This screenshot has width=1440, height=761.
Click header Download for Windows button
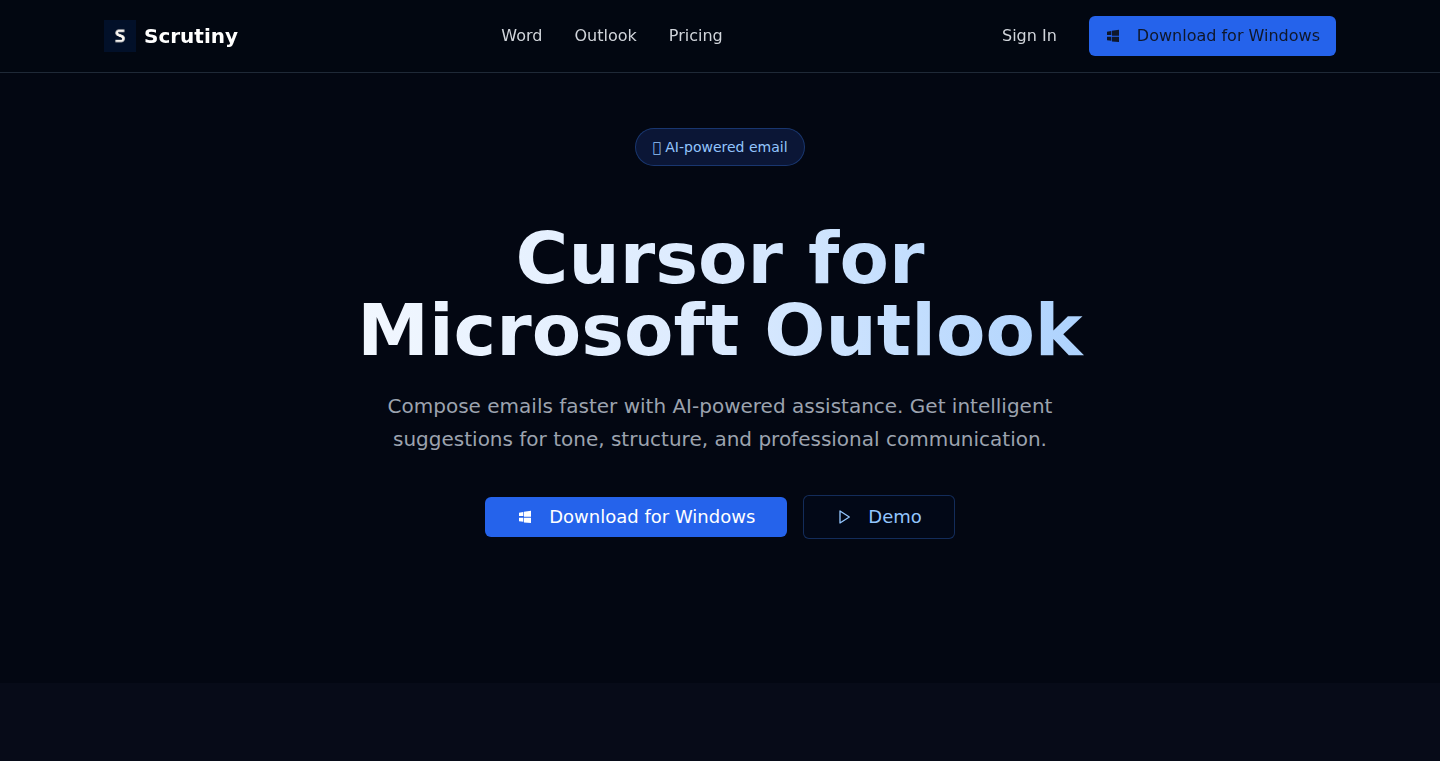click(x=1212, y=36)
